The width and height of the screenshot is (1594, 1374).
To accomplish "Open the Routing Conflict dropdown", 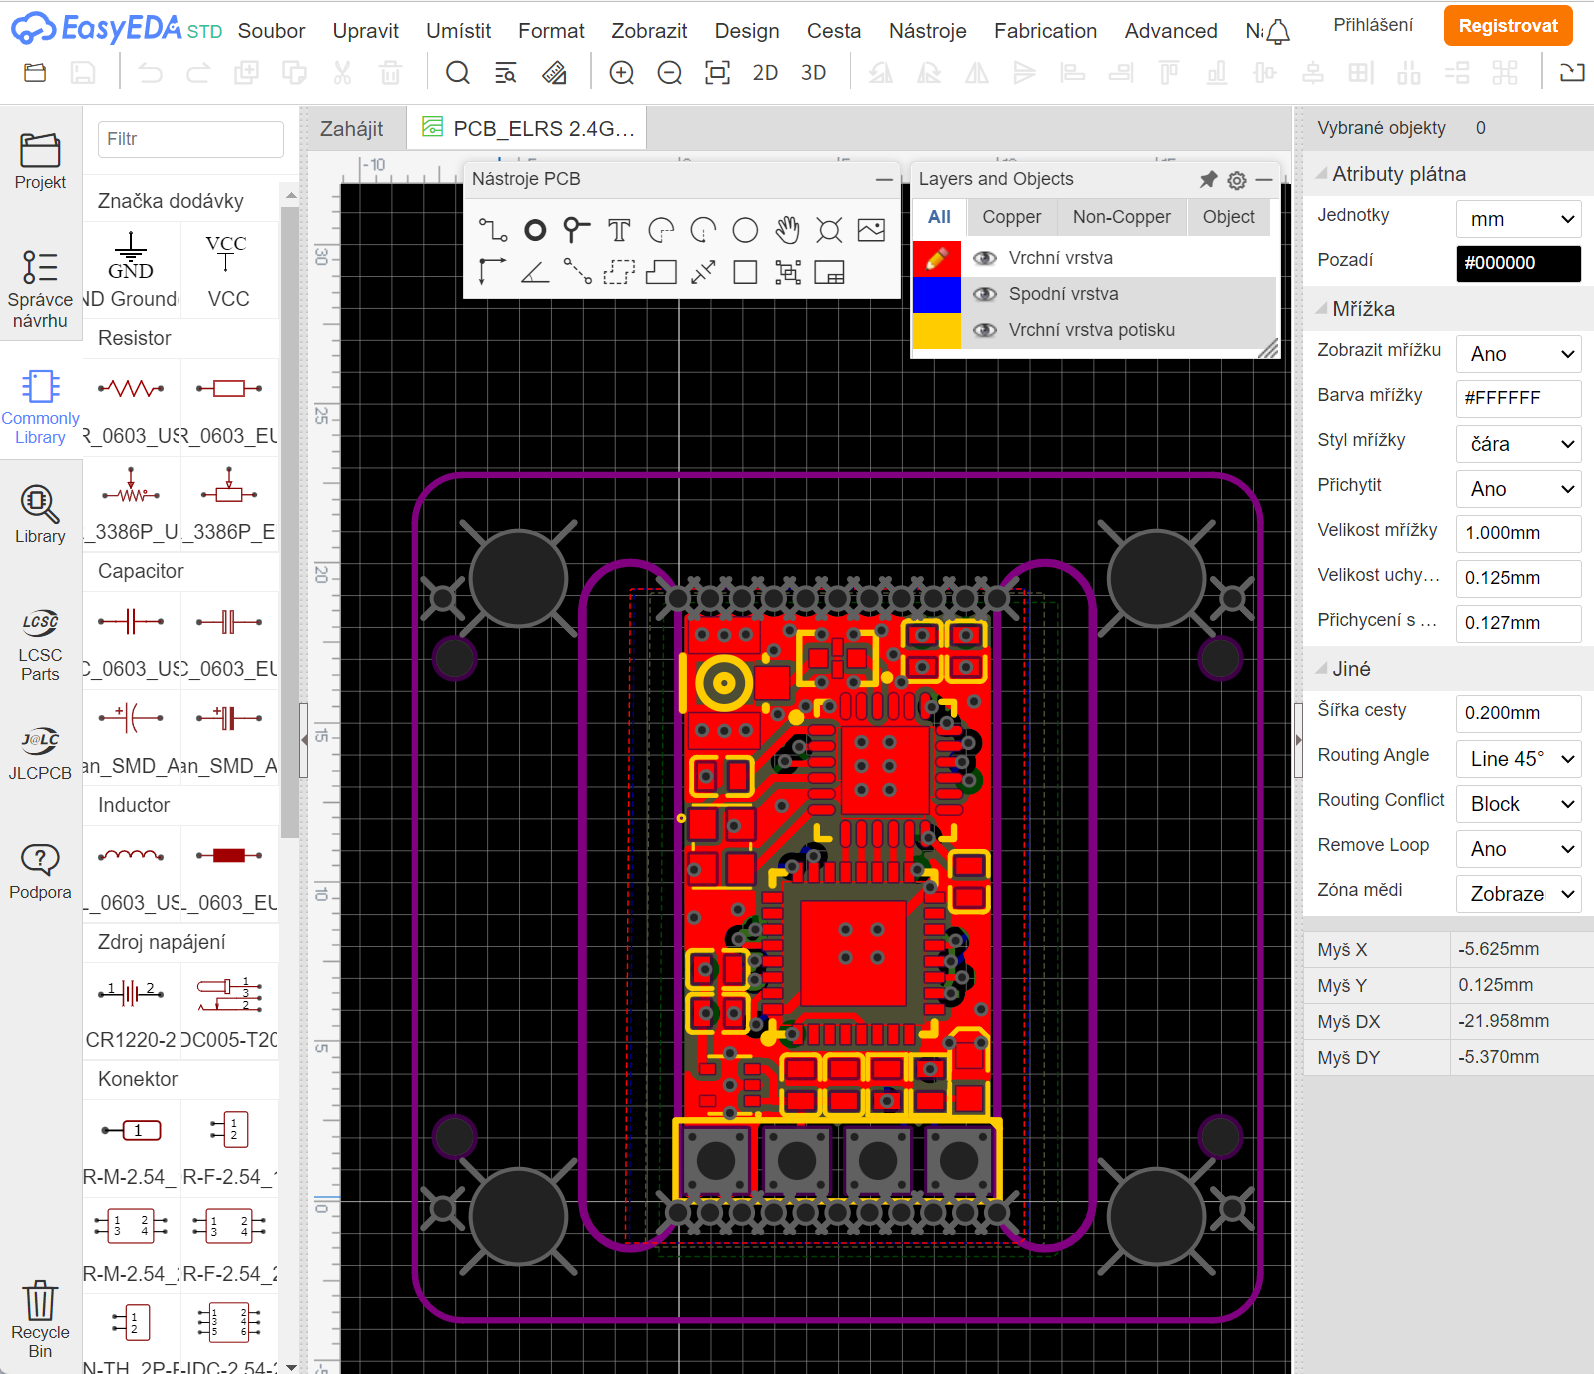I will click(1518, 804).
